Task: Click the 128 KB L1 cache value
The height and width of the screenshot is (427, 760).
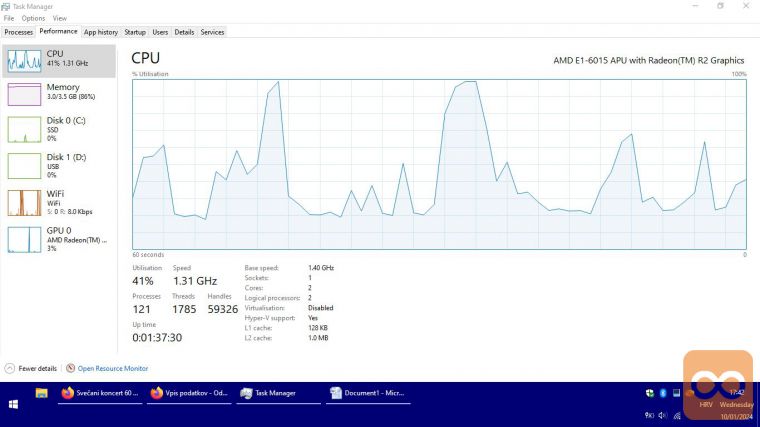Action: (317, 328)
